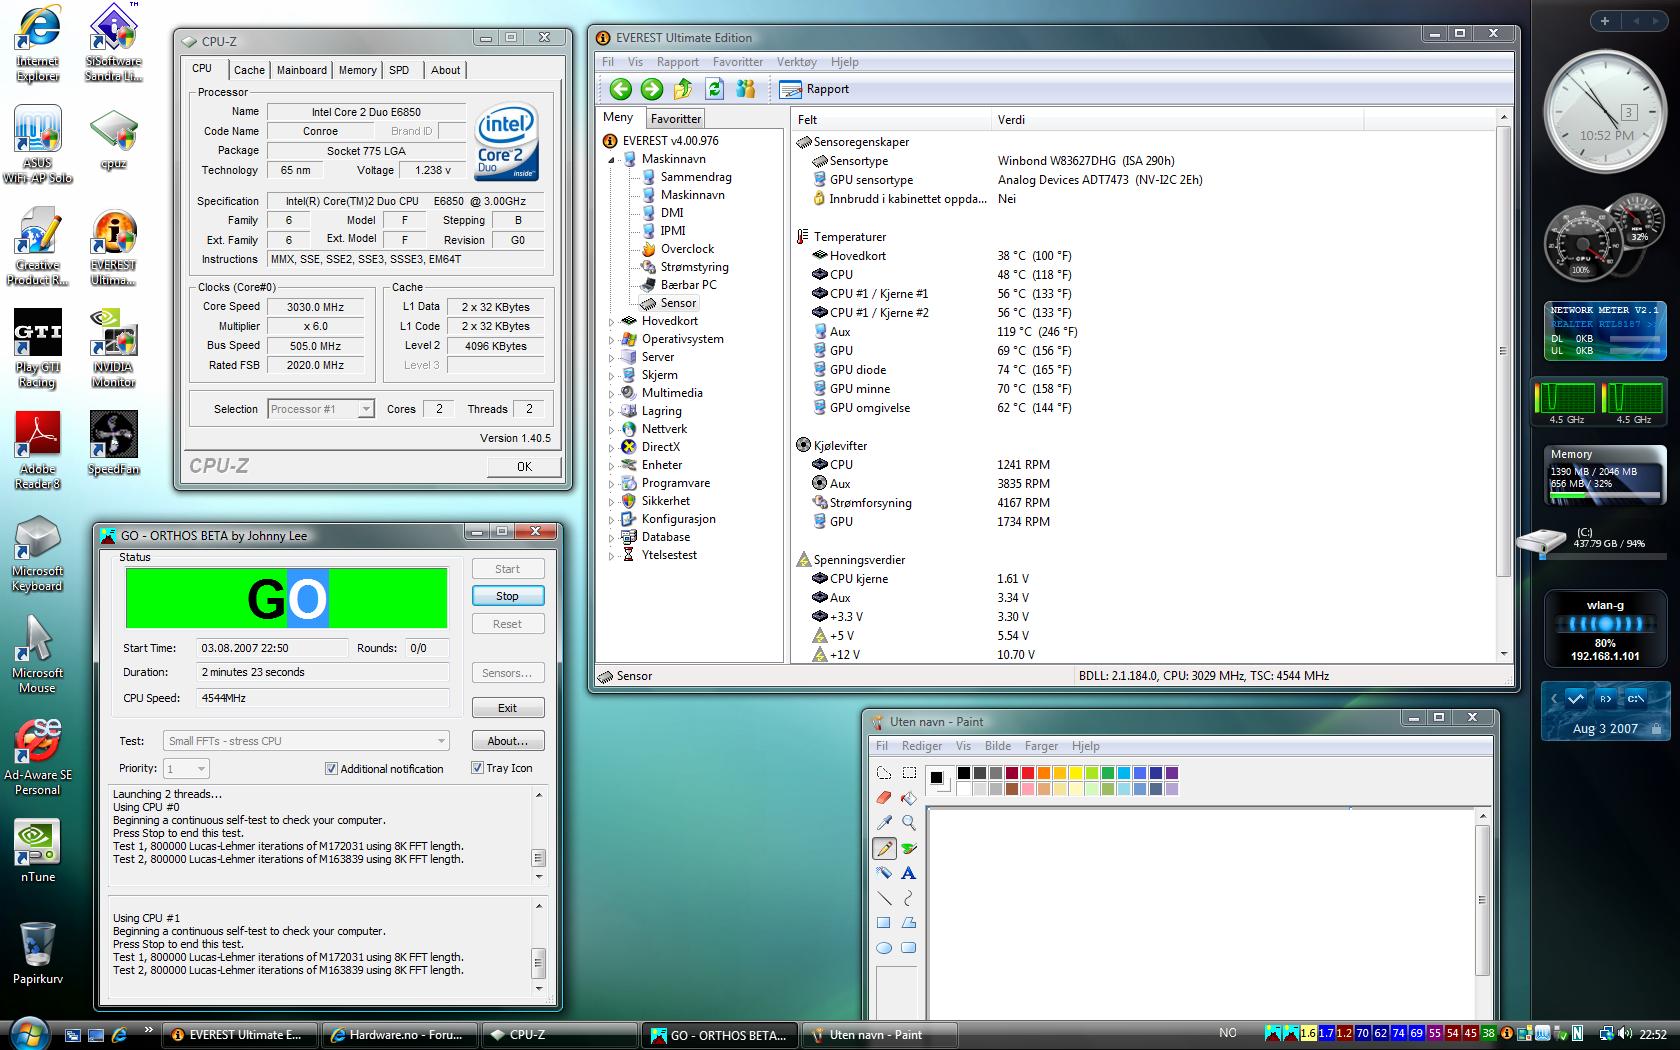Click EVEREST up-level toolbar icon
The width and height of the screenshot is (1680, 1050).
683,89
